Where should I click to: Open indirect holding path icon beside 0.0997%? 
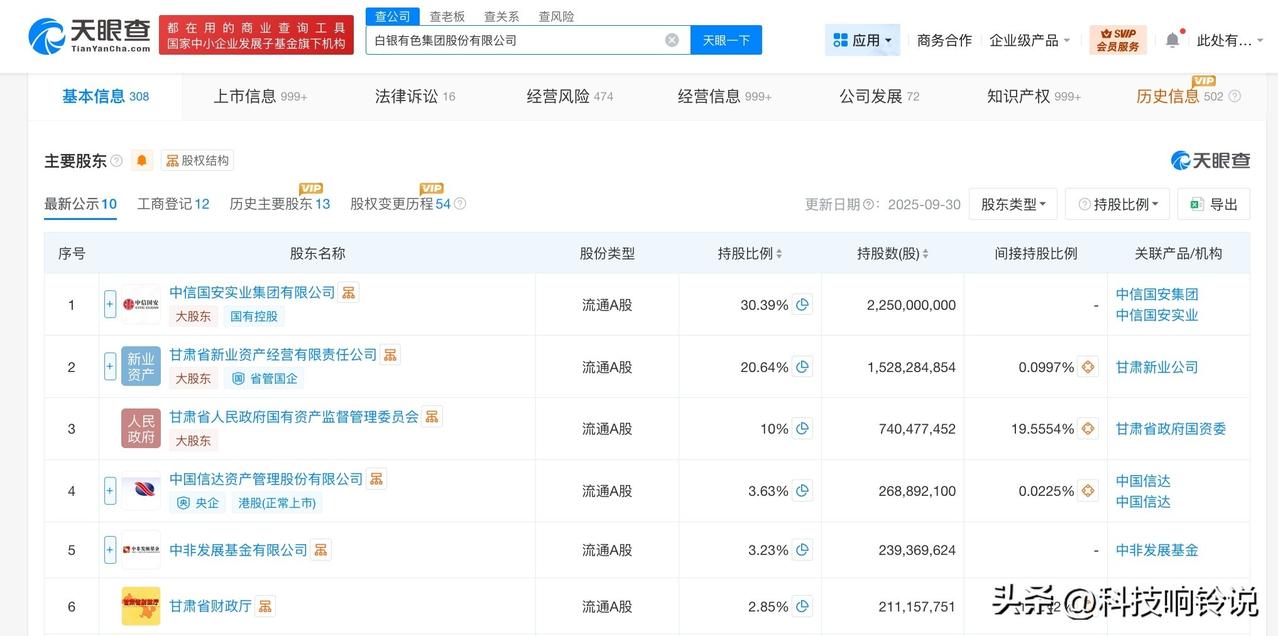1088,367
